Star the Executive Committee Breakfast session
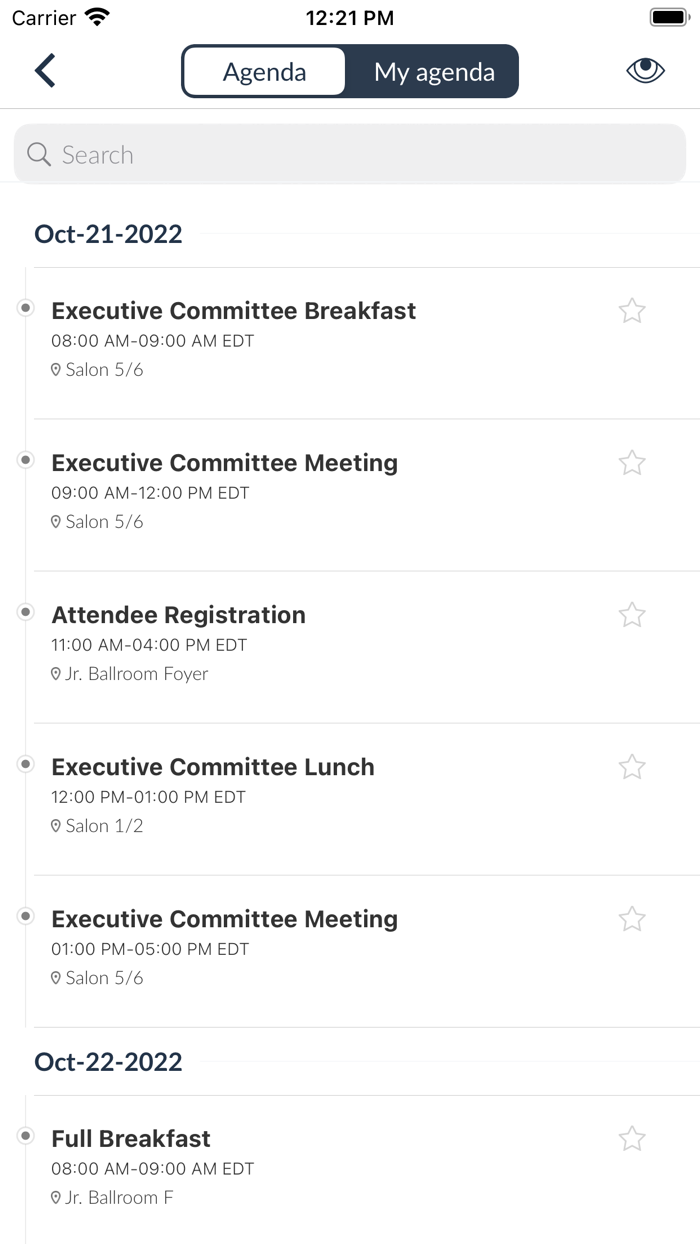Image resolution: width=700 pixels, height=1244 pixels. coord(632,311)
